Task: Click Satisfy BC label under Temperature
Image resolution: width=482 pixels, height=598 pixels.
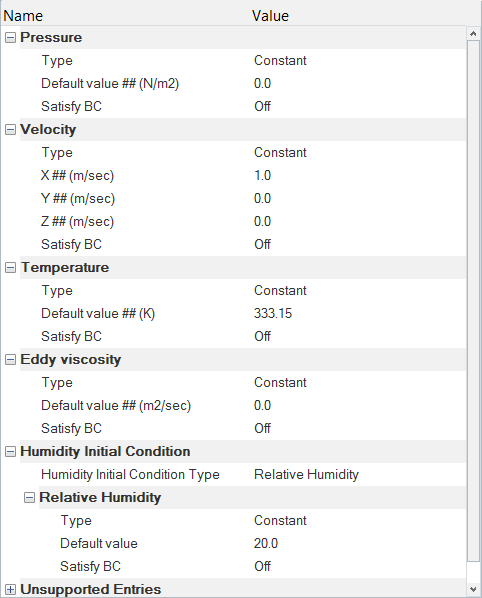Action: pyautogui.click(x=72, y=336)
